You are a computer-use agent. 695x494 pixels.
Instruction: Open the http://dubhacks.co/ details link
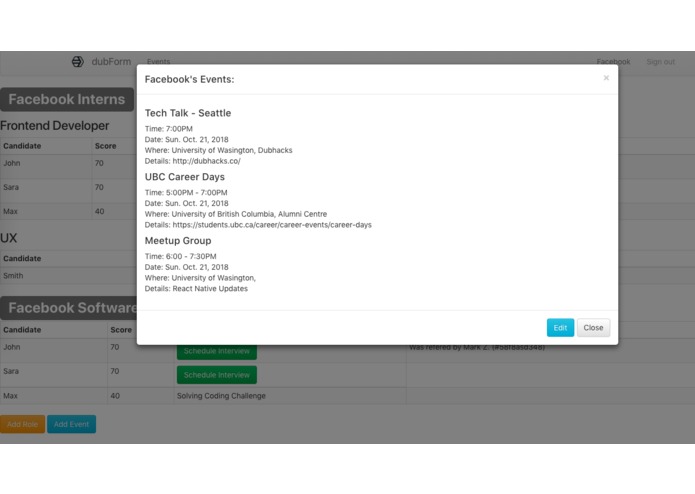[207, 161]
